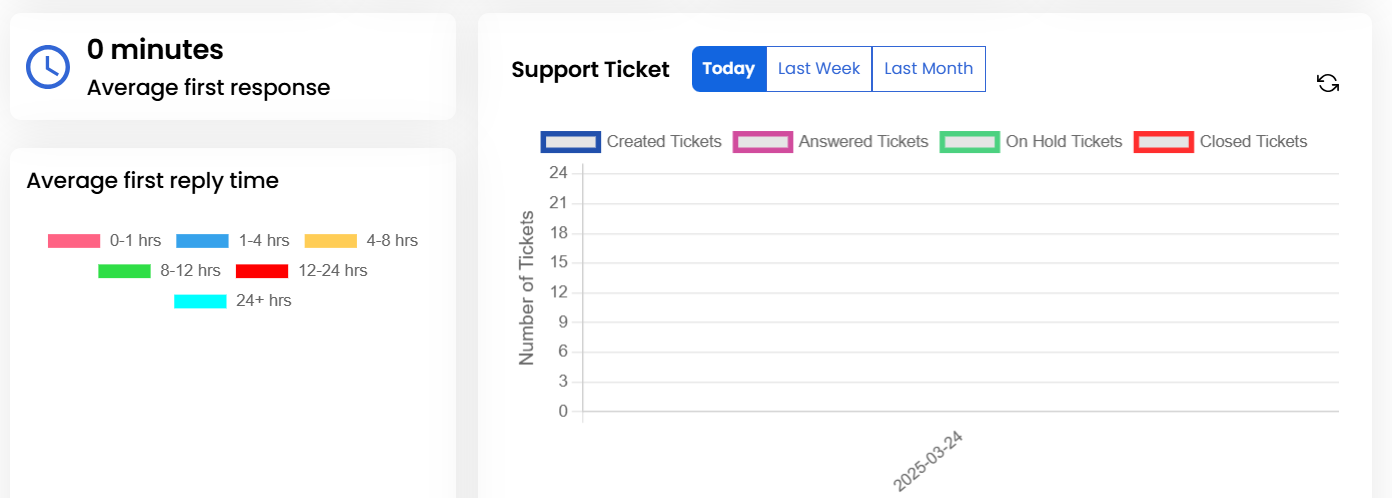This screenshot has width=1392, height=498.
Task: Click the blue 1-4 hrs color swatch
Action: [202, 241]
